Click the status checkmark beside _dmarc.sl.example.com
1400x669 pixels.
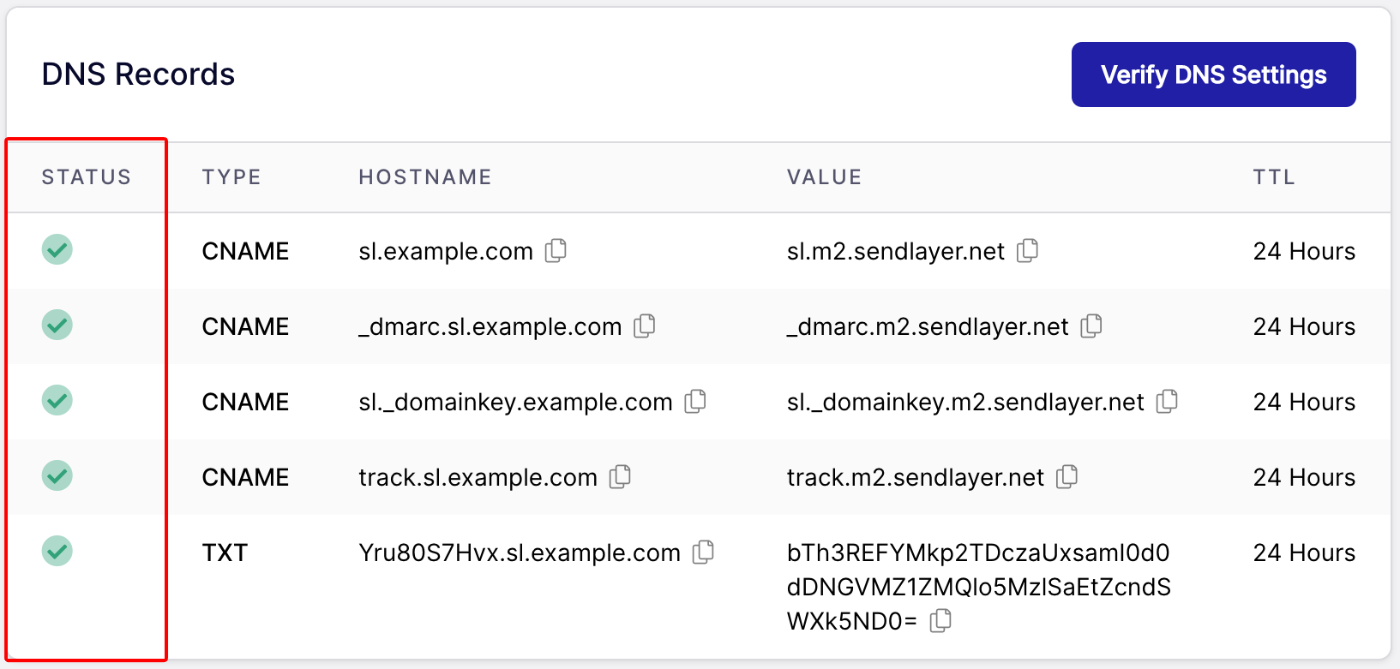click(57, 326)
